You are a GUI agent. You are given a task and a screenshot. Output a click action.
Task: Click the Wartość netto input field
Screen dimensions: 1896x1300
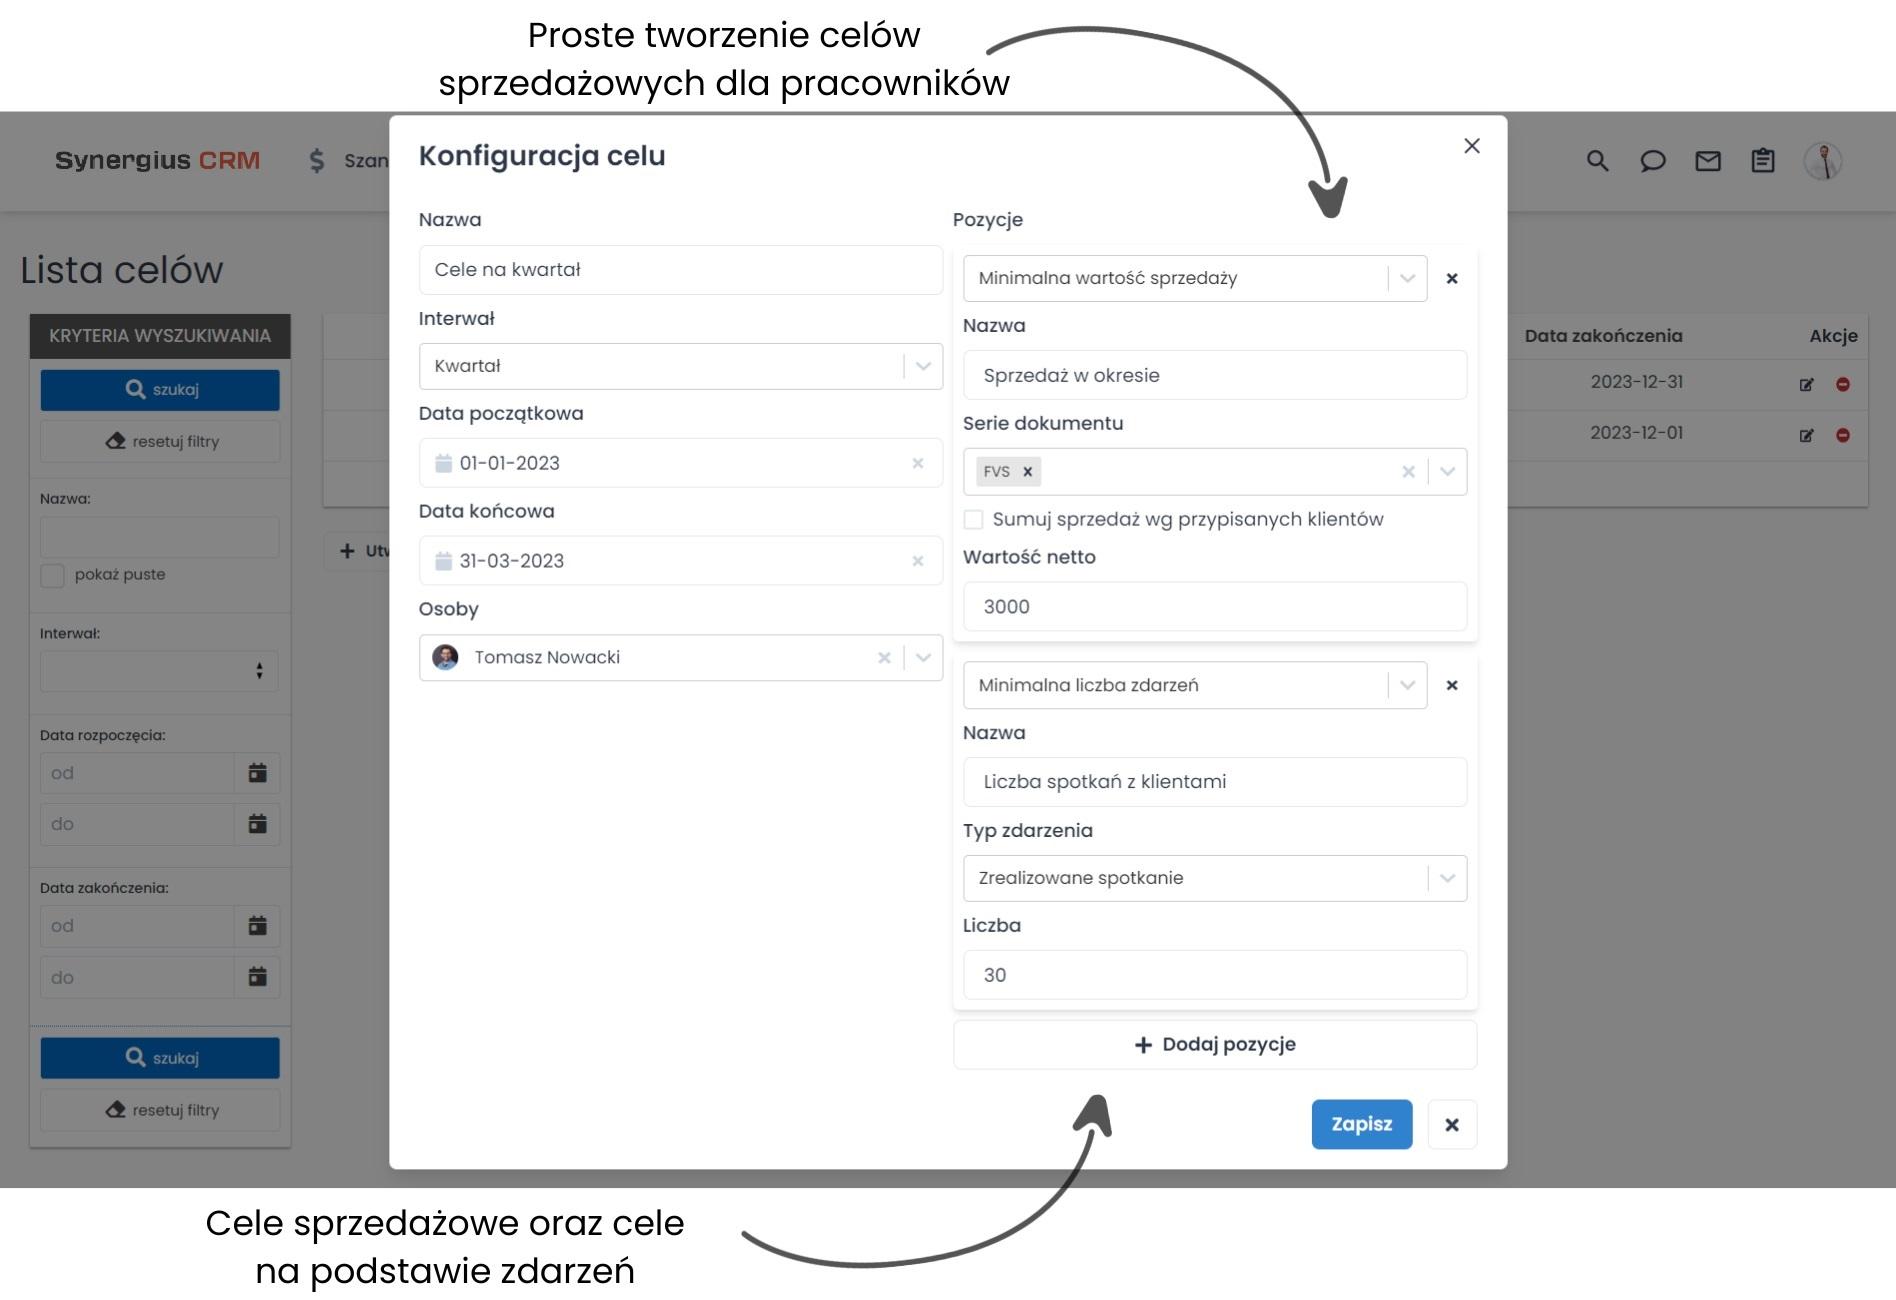(1214, 607)
